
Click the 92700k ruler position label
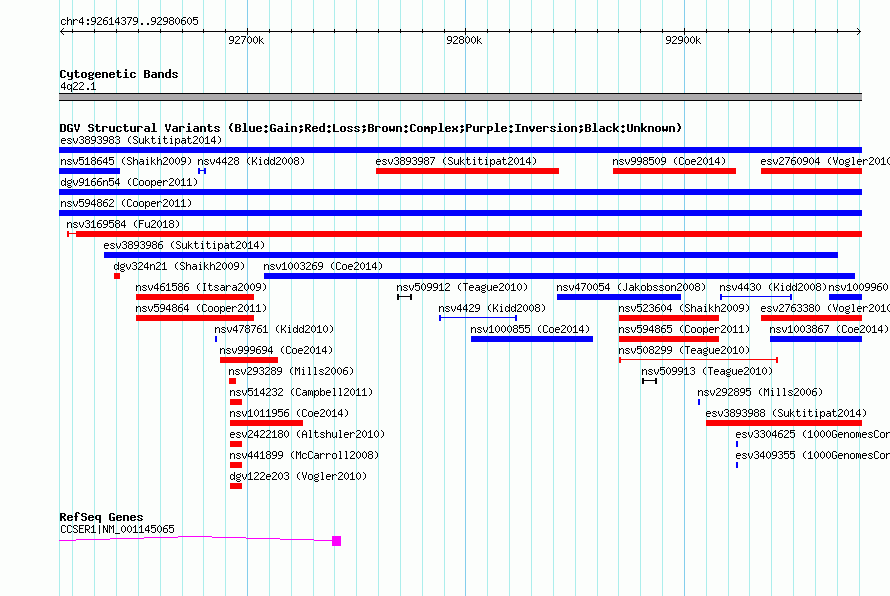246,40
